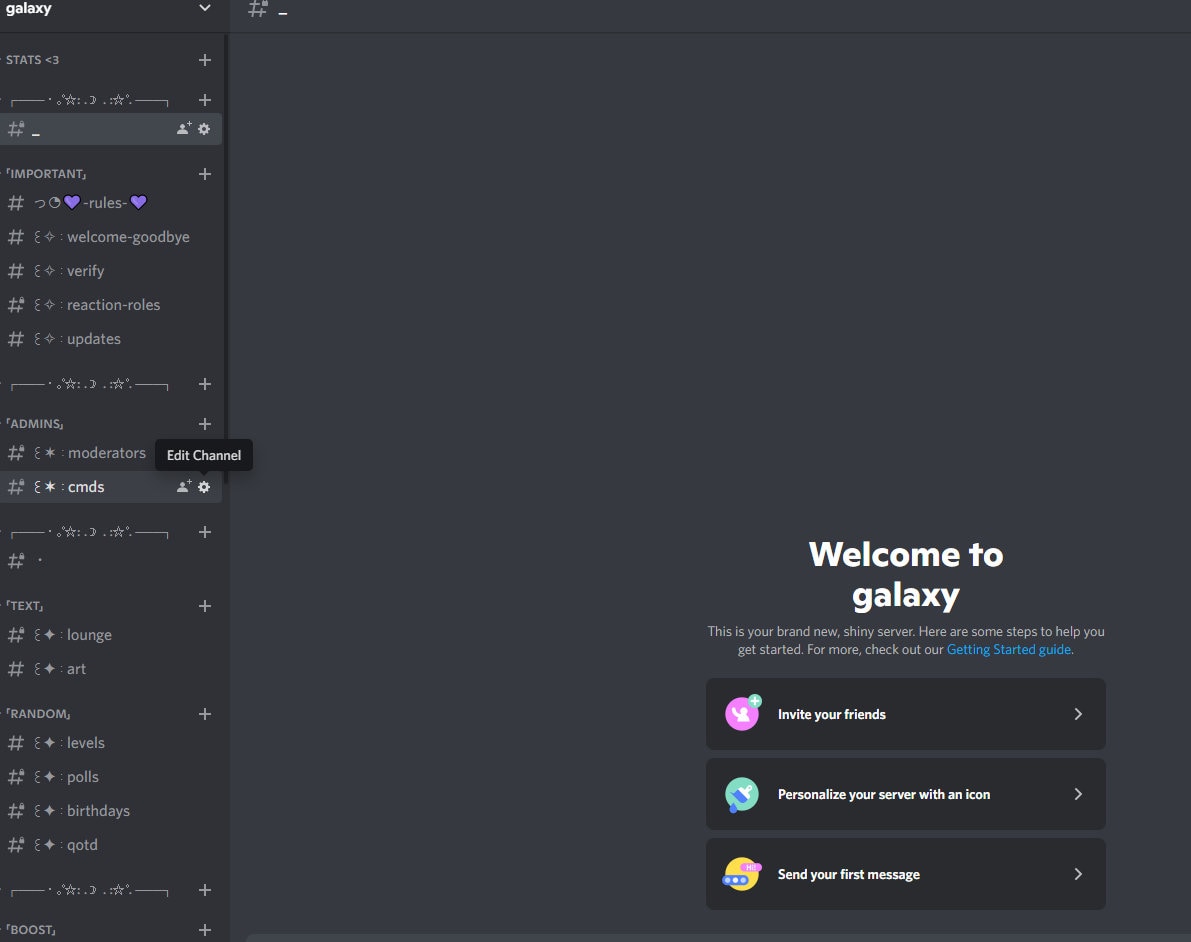Add a channel under the TEXT category
The height and width of the screenshot is (942, 1191).
[204, 606]
